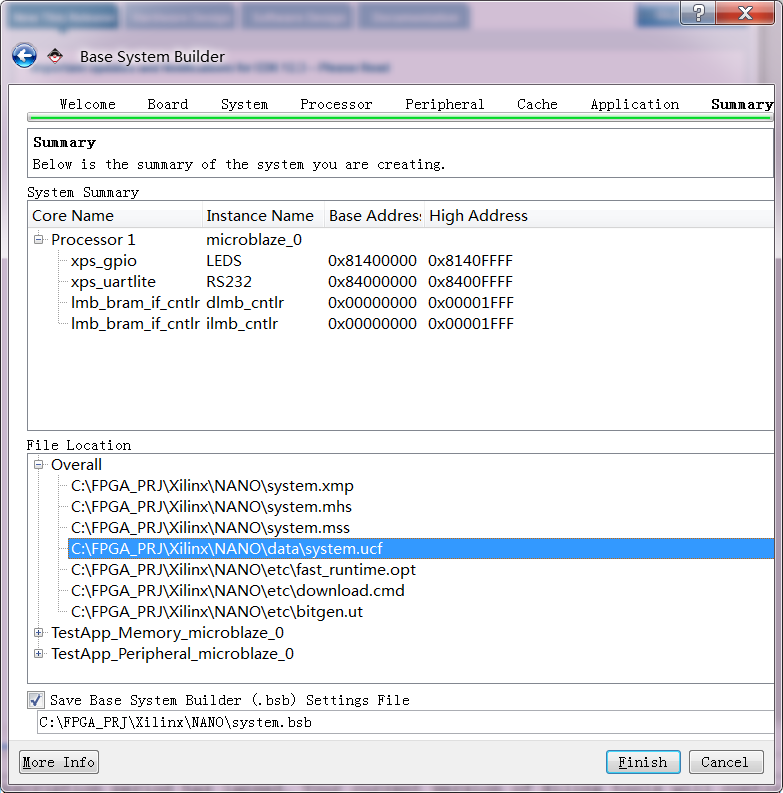
Task: Go to the Processor tab
Action: coord(336,104)
